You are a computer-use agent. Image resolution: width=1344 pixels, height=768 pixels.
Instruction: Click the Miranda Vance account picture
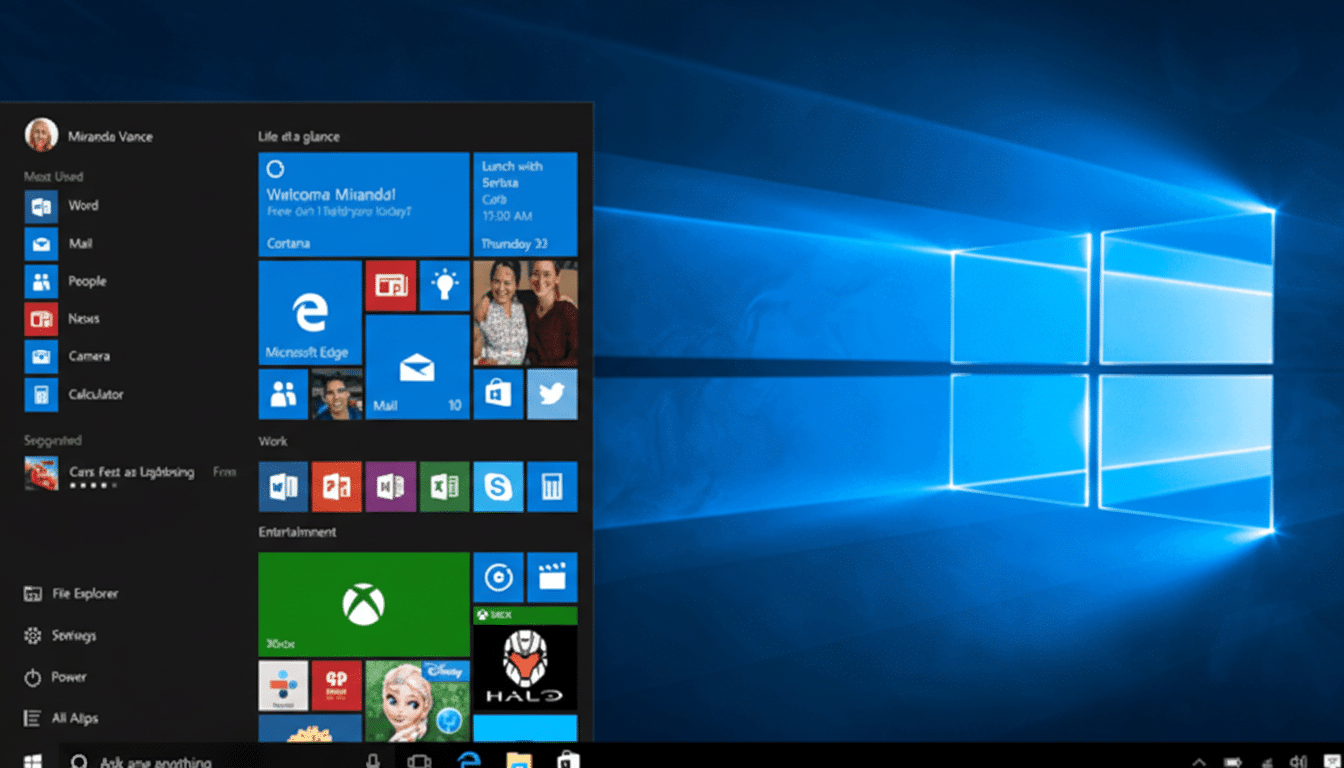(x=41, y=134)
